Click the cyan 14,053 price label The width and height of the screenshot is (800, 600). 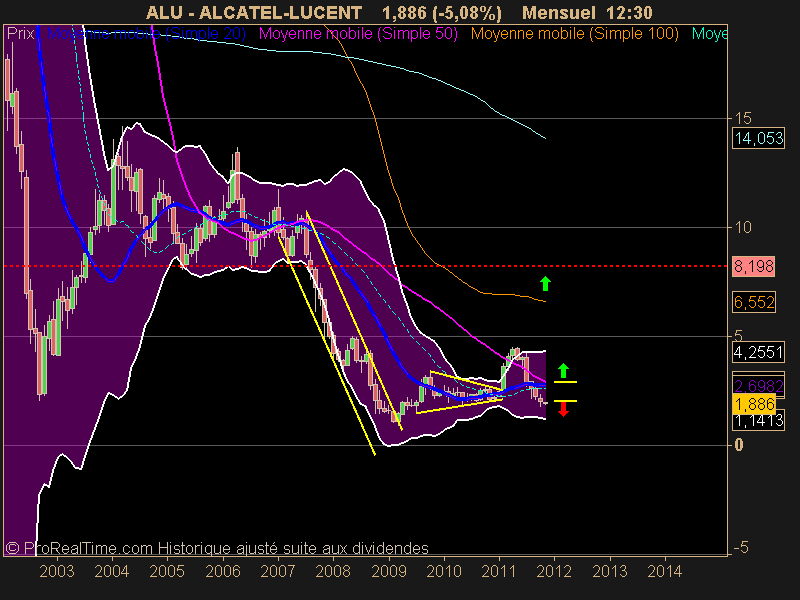(x=759, y=138)
